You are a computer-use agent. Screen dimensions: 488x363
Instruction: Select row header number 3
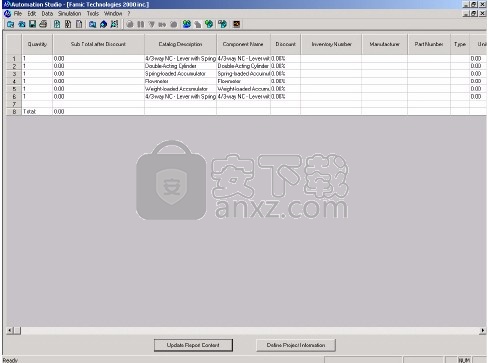14,74
